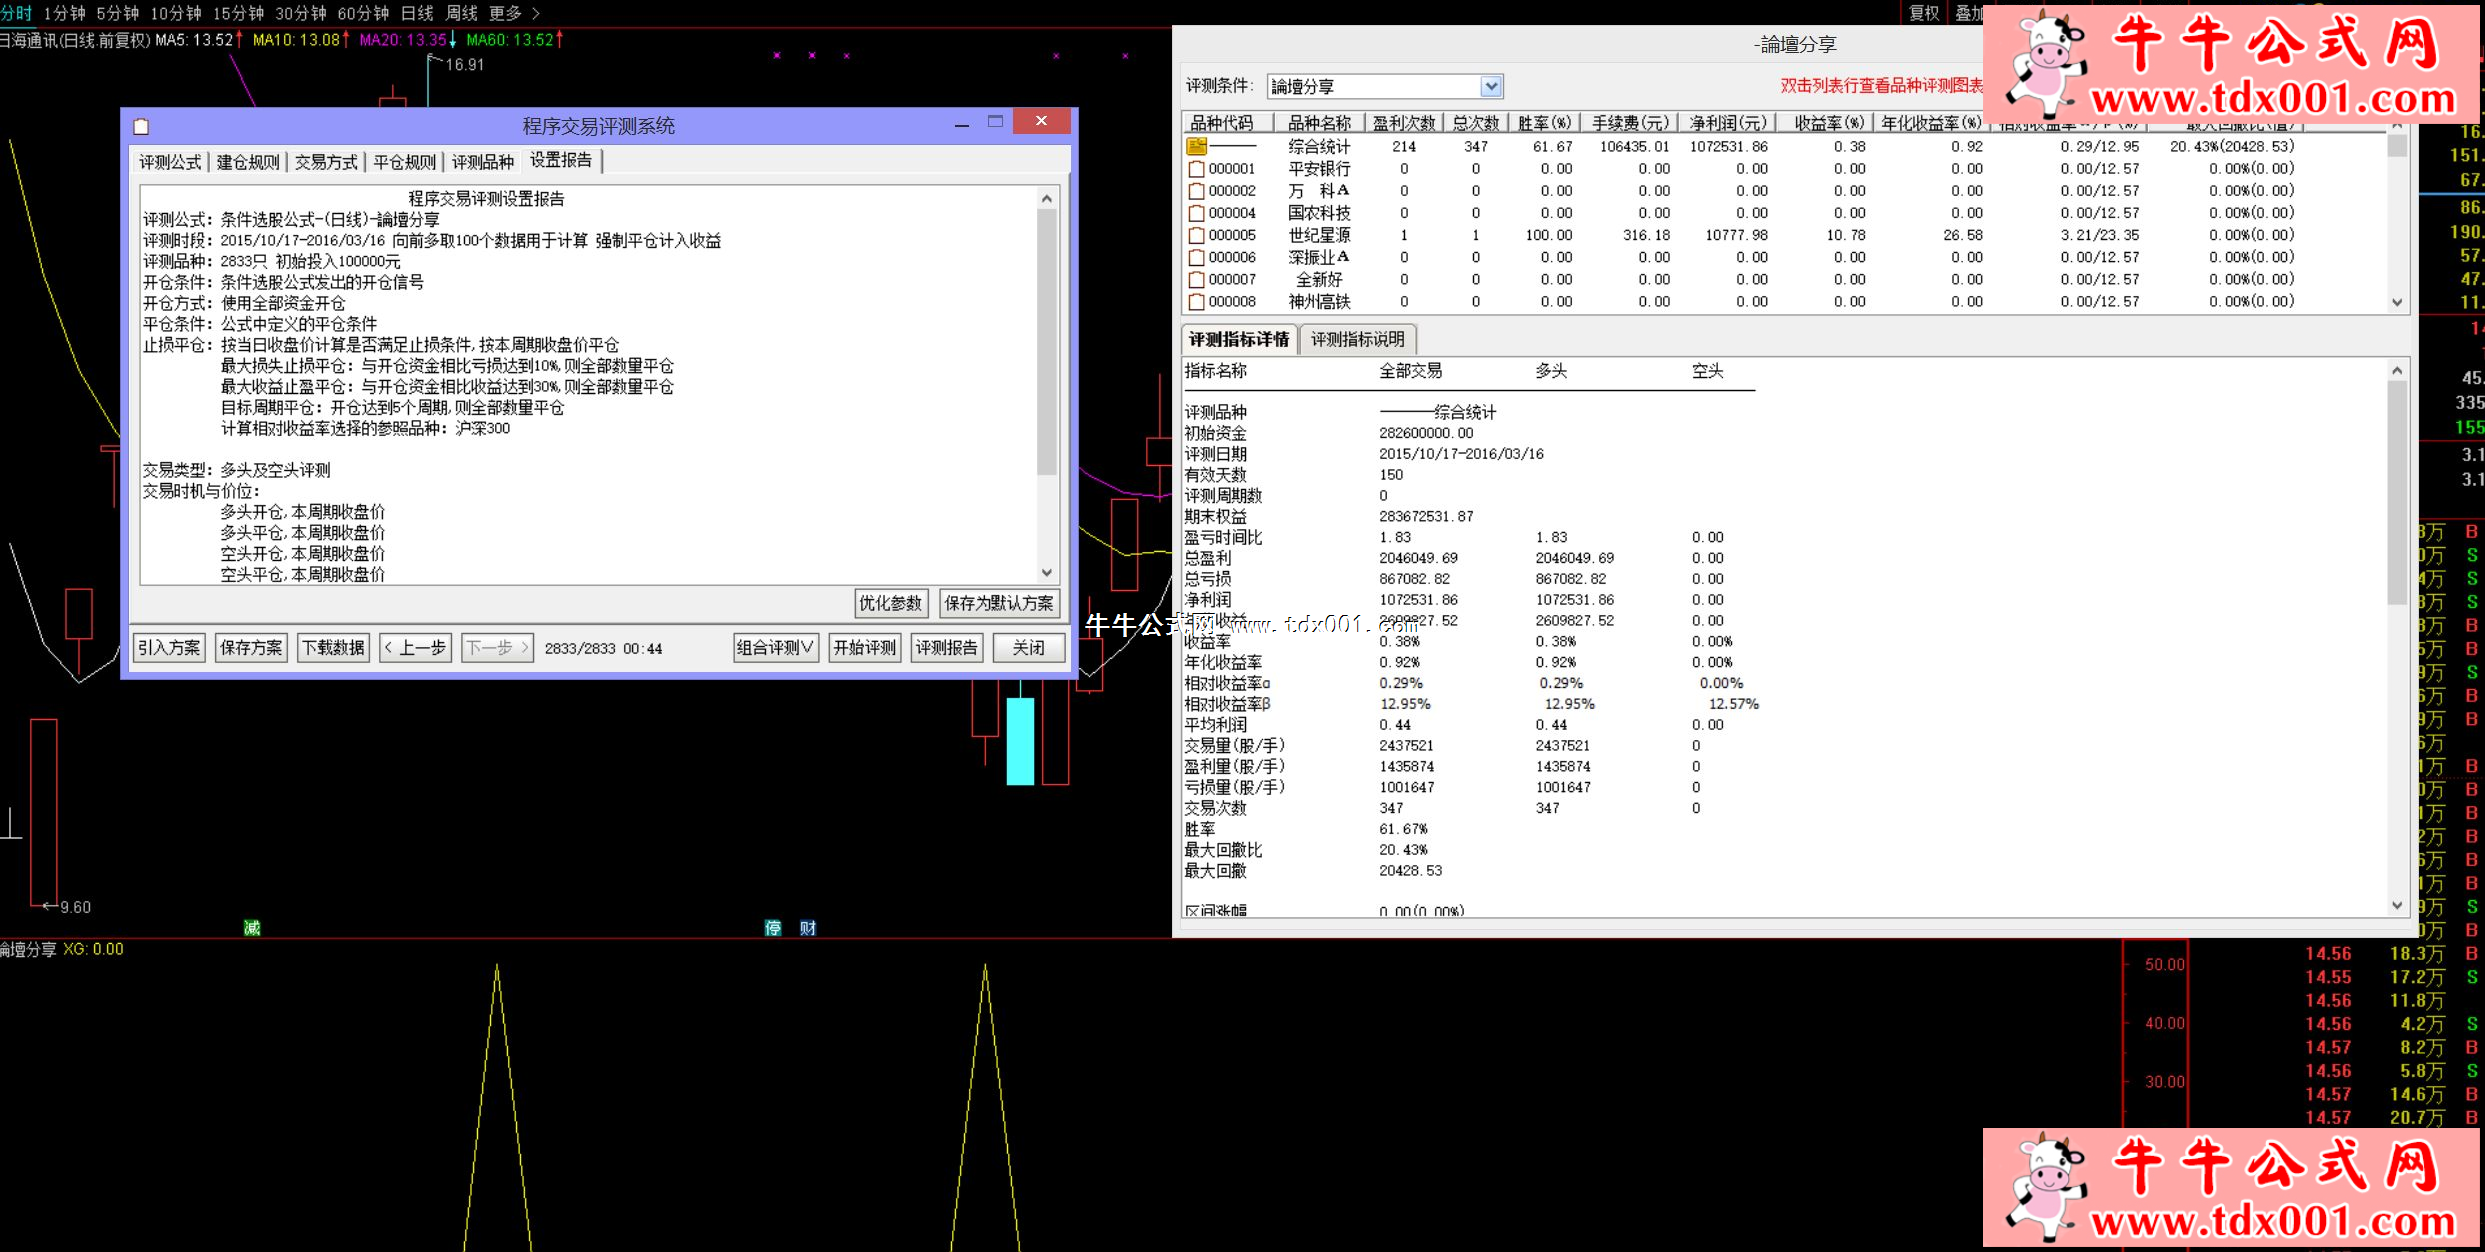Viewport: 2485px width, 1252px height.
Task: Switch to 评测指标说明 tab
Action: tap(1358, 339)
